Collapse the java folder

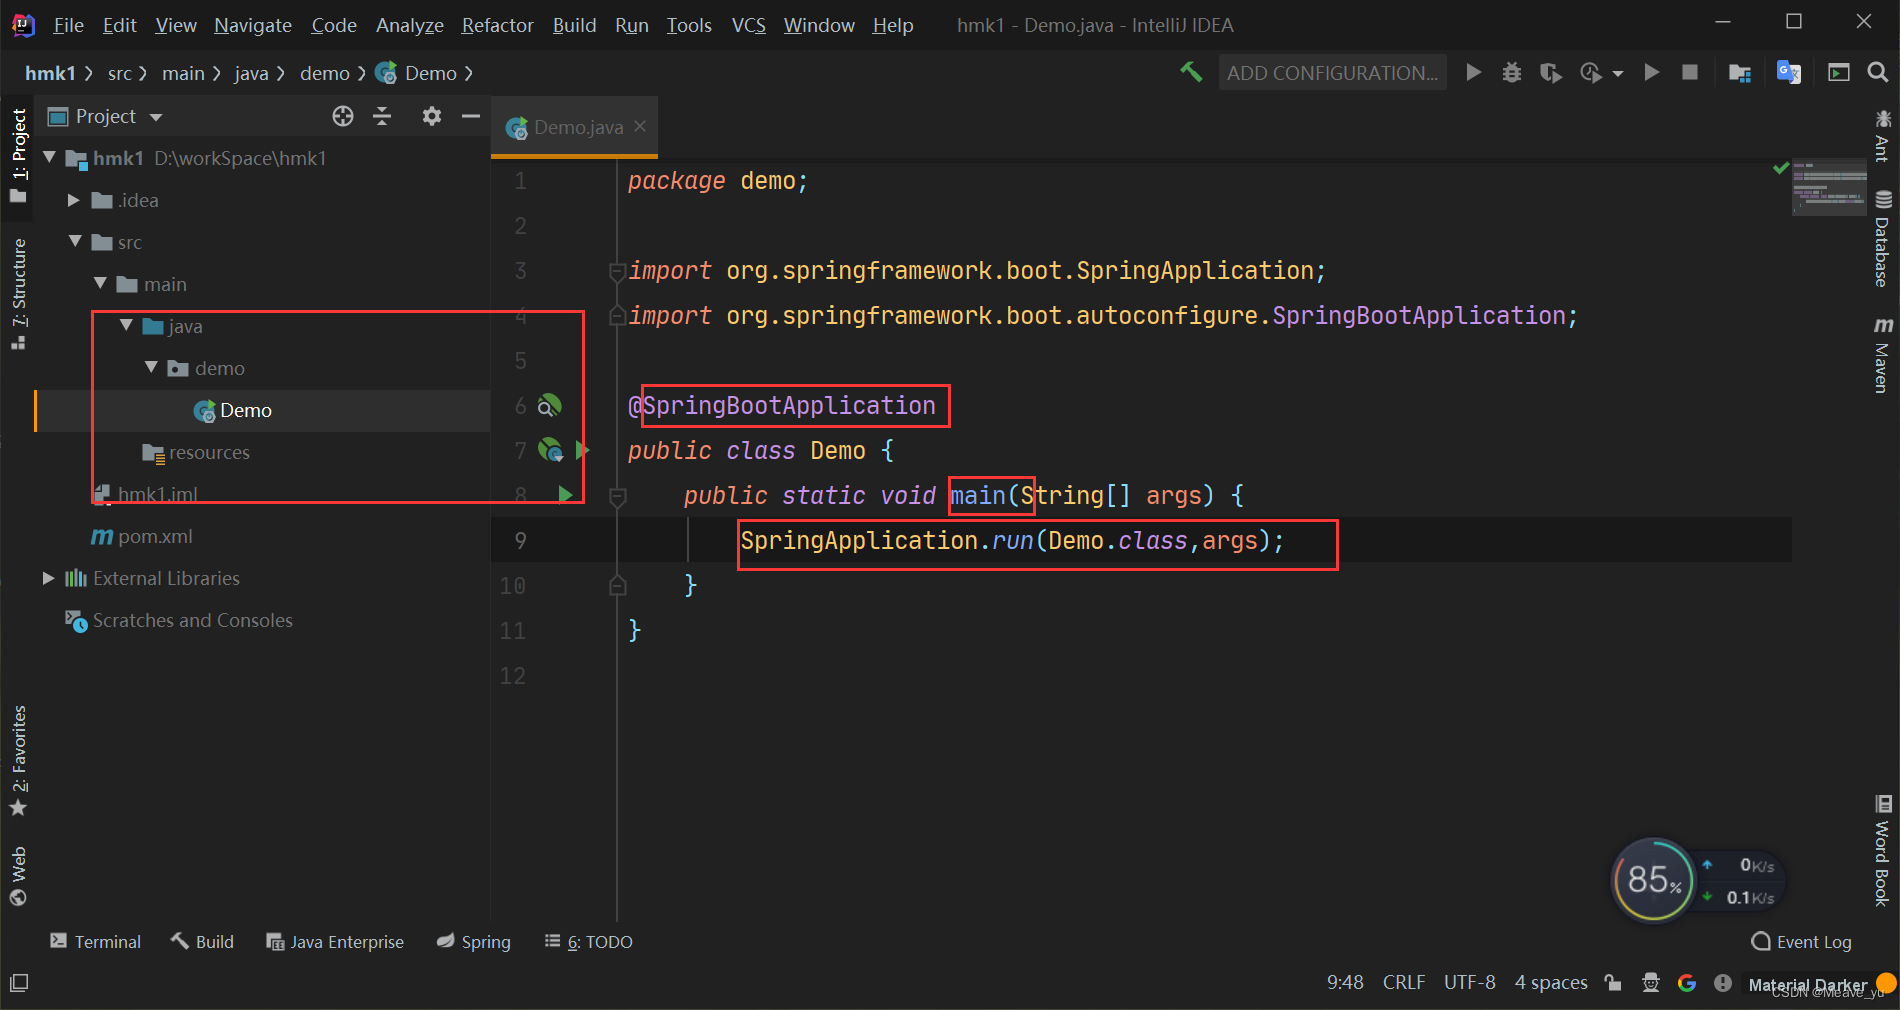pyautogui.click(x=126, y=325)
